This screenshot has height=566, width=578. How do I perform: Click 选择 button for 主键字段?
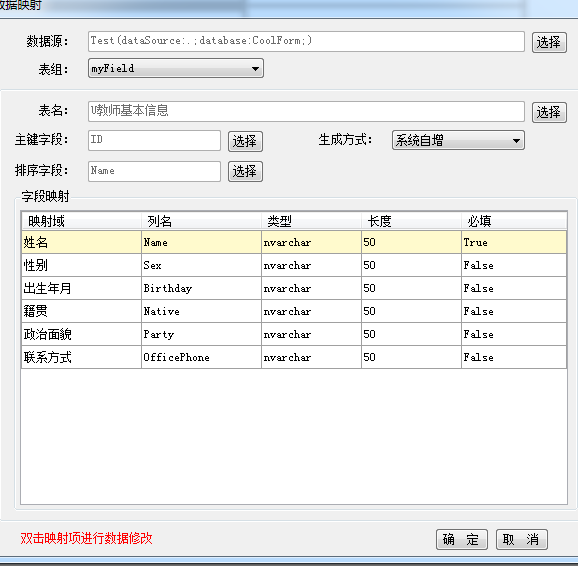point(245,141)
